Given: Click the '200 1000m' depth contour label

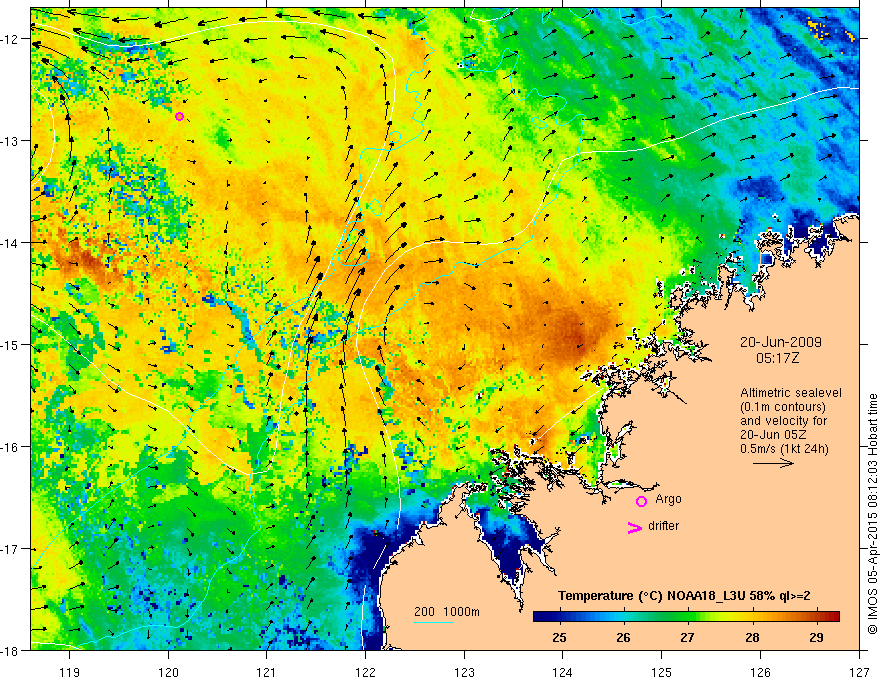Looking at the screenshot, I should (447, 612).
